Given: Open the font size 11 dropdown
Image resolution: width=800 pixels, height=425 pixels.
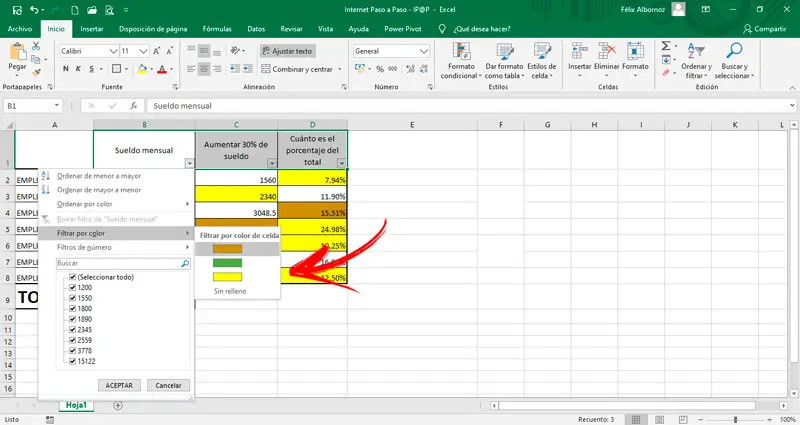Looking at the screenshot, I should [143, 51].
